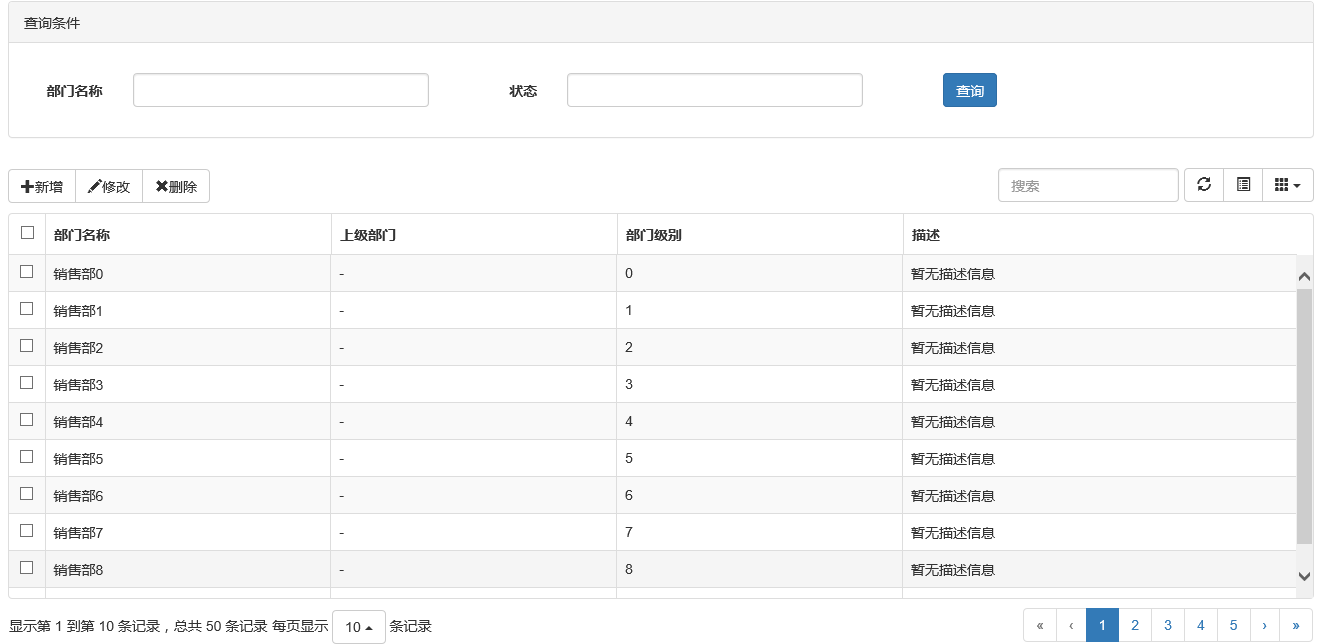
Task: Select page 4 in pagination
Action: [1201, 625]
